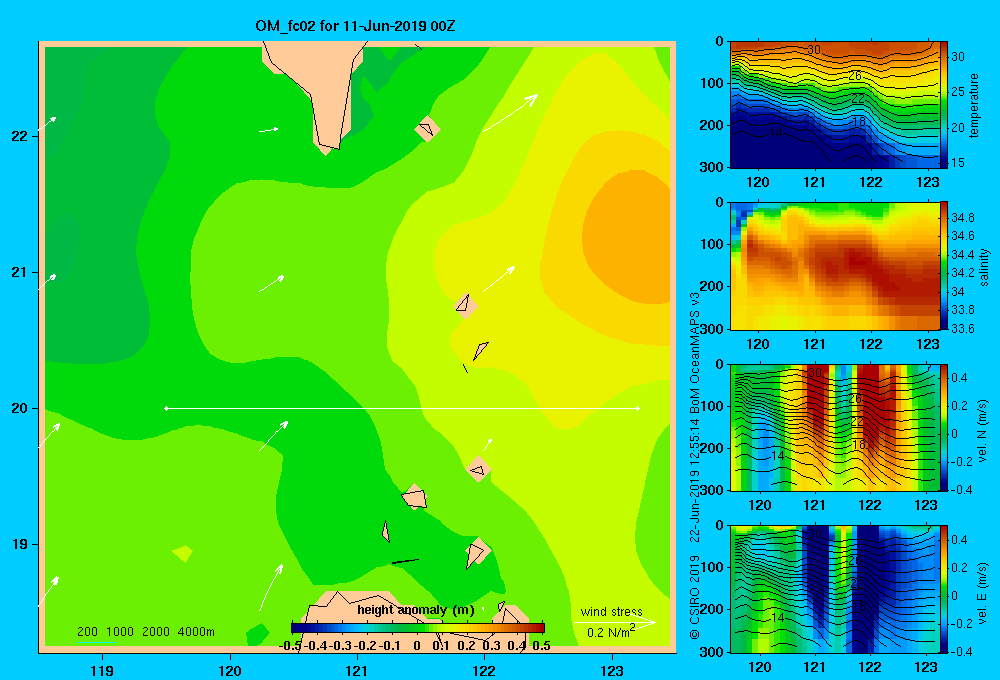Click the vertical "temperature" axis label
Image resolution: width=1000 pixels, height=680 pixels.
click(974, 105)
